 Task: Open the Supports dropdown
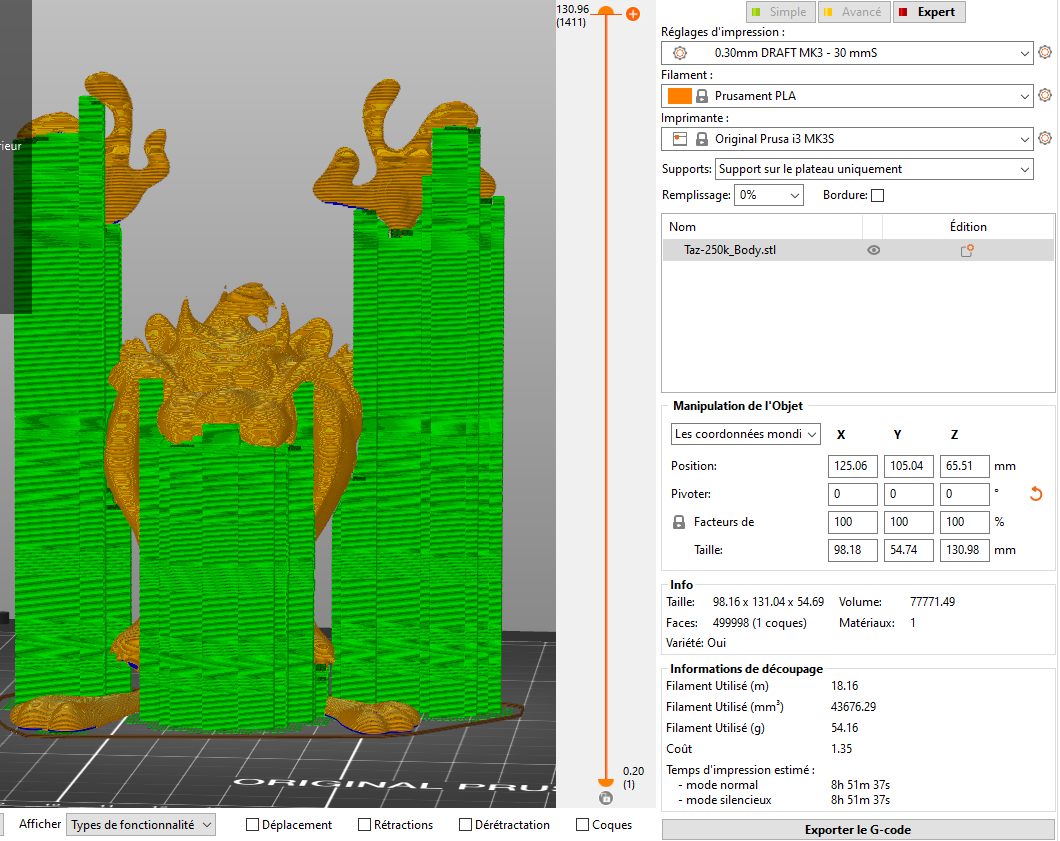[875, 170]
